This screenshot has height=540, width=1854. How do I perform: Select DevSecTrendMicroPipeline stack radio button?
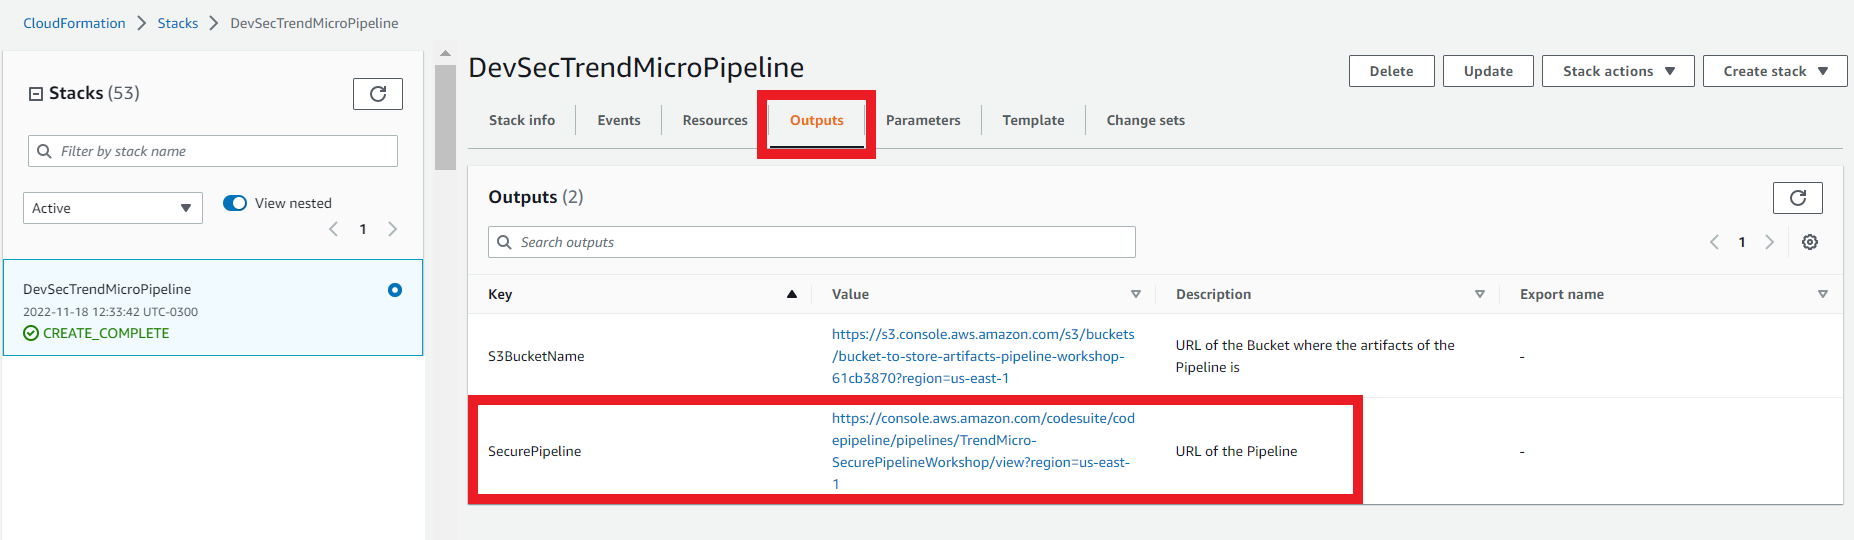(395, 290)
